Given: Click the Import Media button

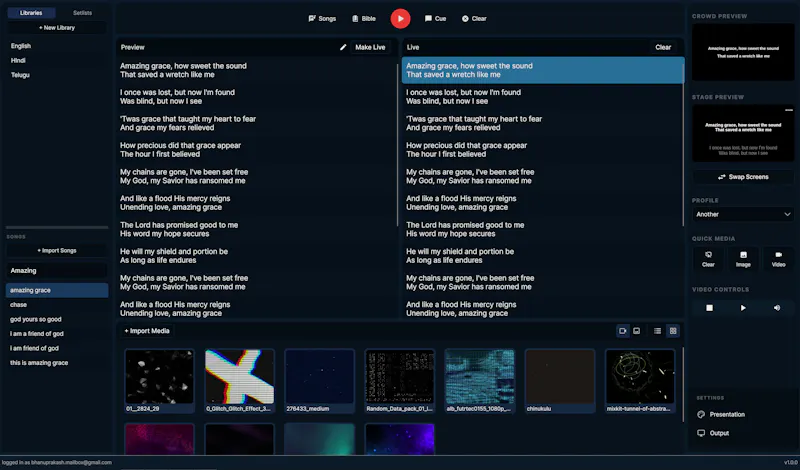Looking at the screenshot, I should click(146, 331).
